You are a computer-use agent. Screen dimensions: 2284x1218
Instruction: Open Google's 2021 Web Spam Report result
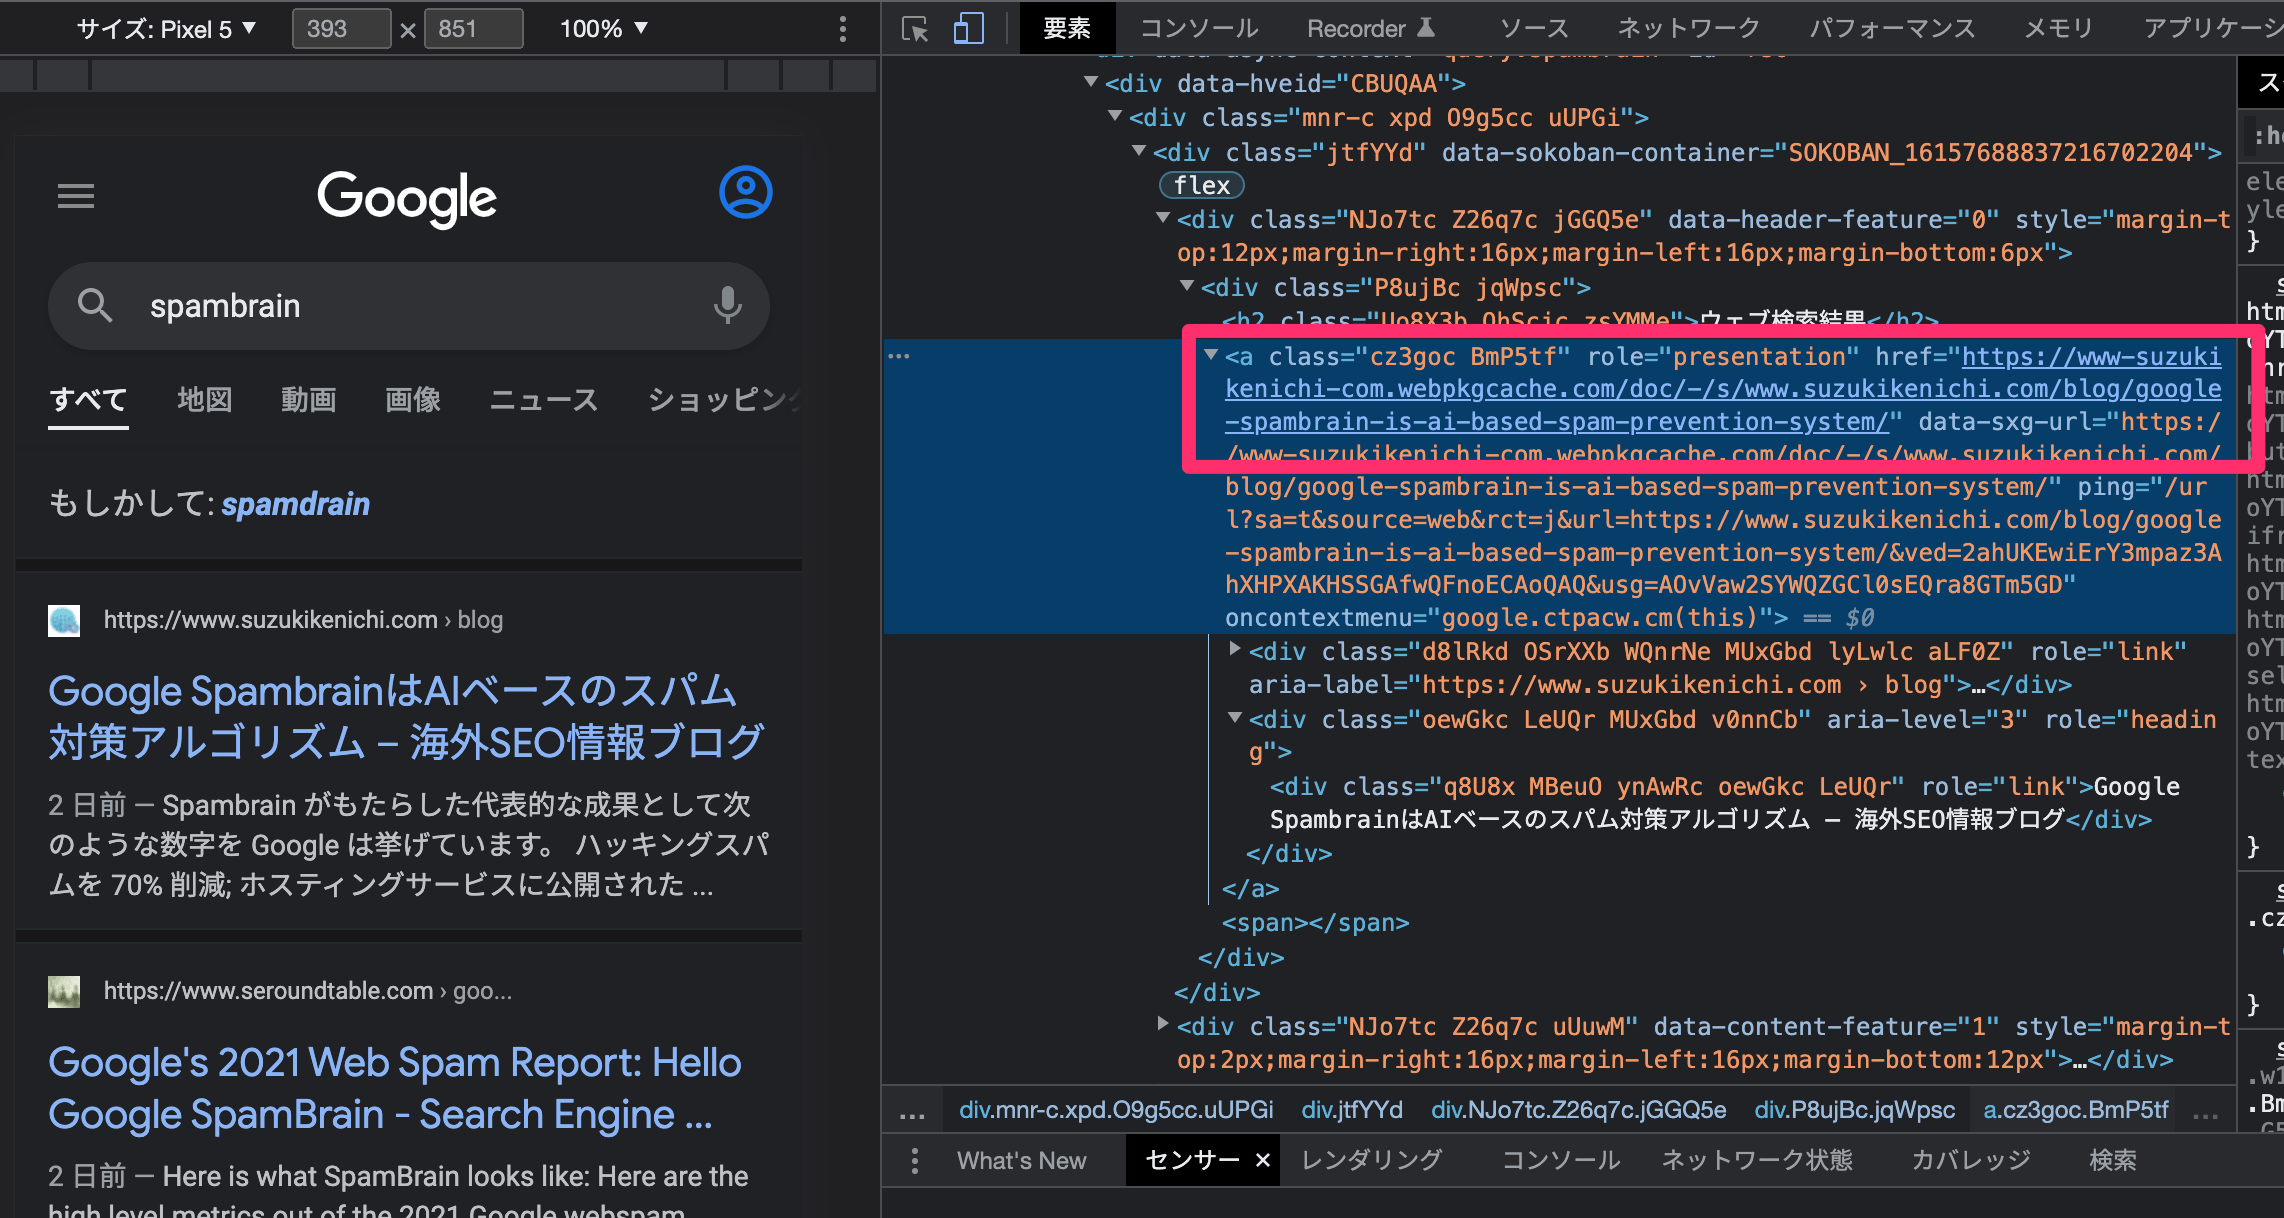(395, 1088)
